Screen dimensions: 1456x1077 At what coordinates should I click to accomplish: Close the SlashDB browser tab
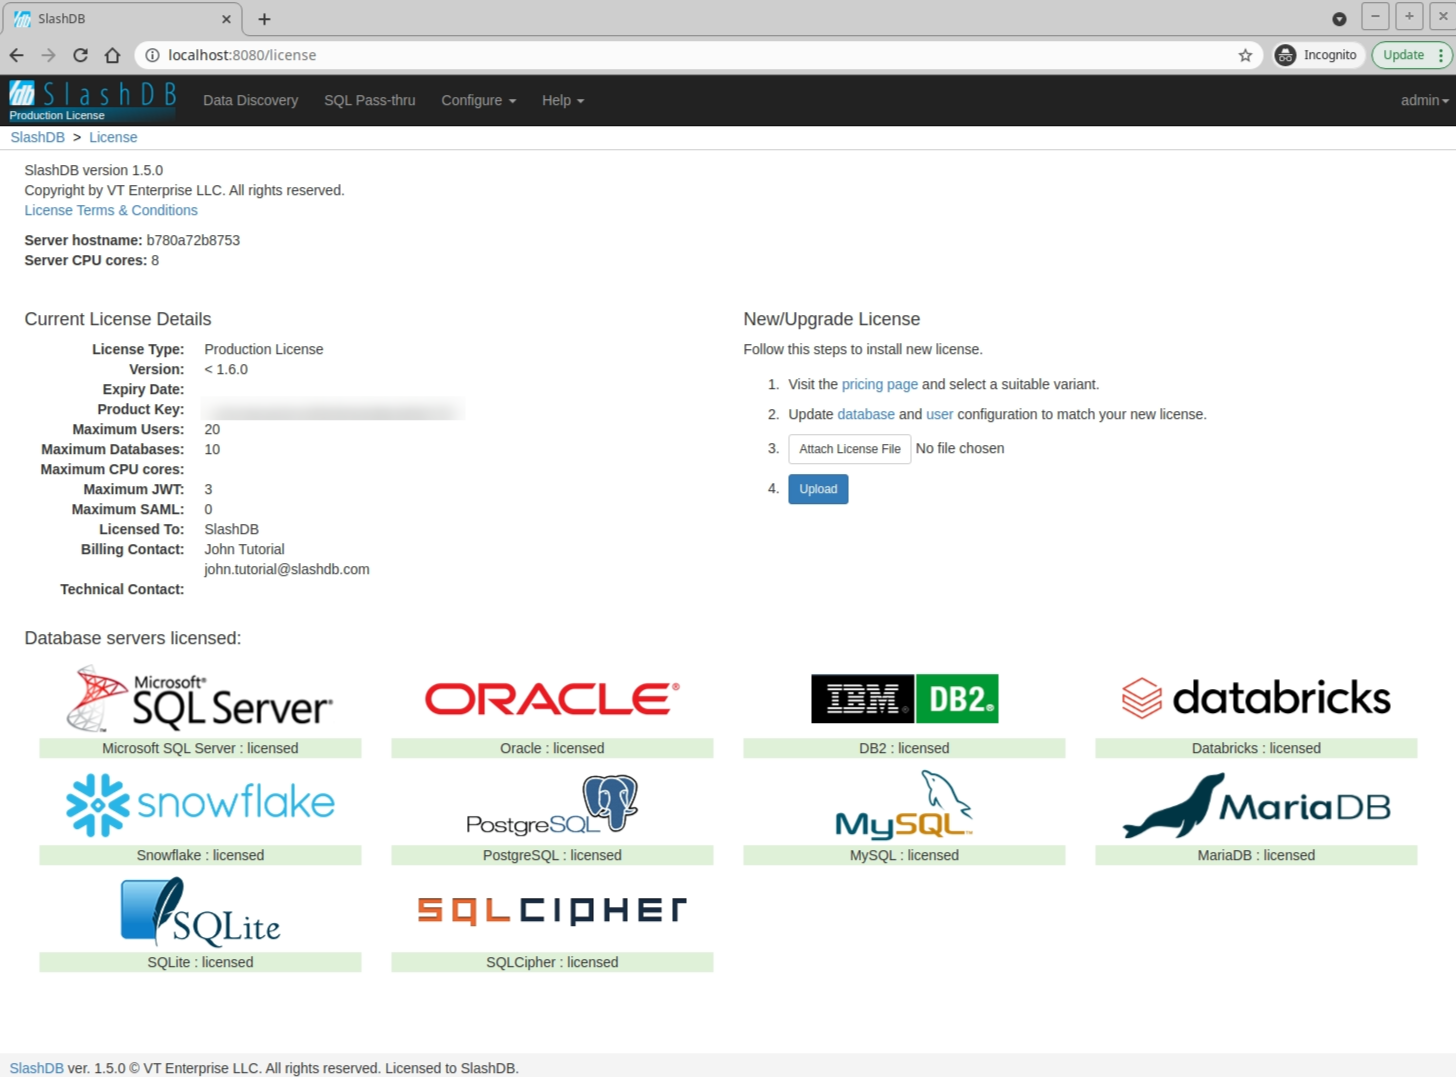[226, 19]
